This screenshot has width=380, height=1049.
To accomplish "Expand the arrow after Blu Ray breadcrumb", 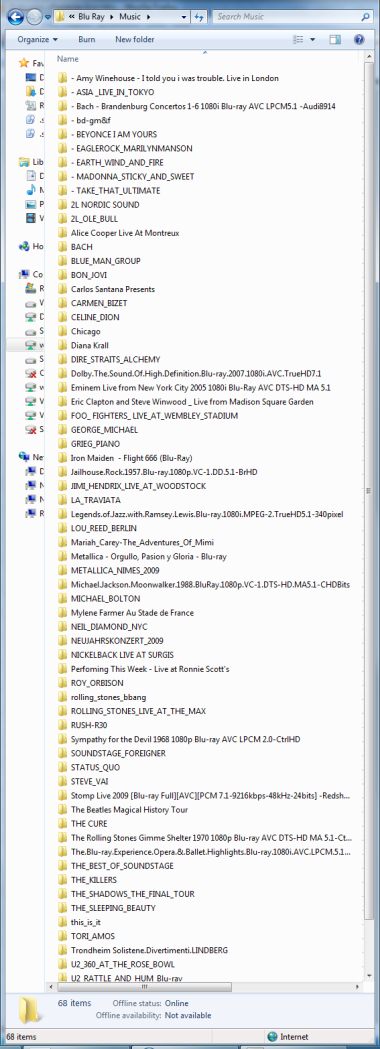I will (113, 16).
